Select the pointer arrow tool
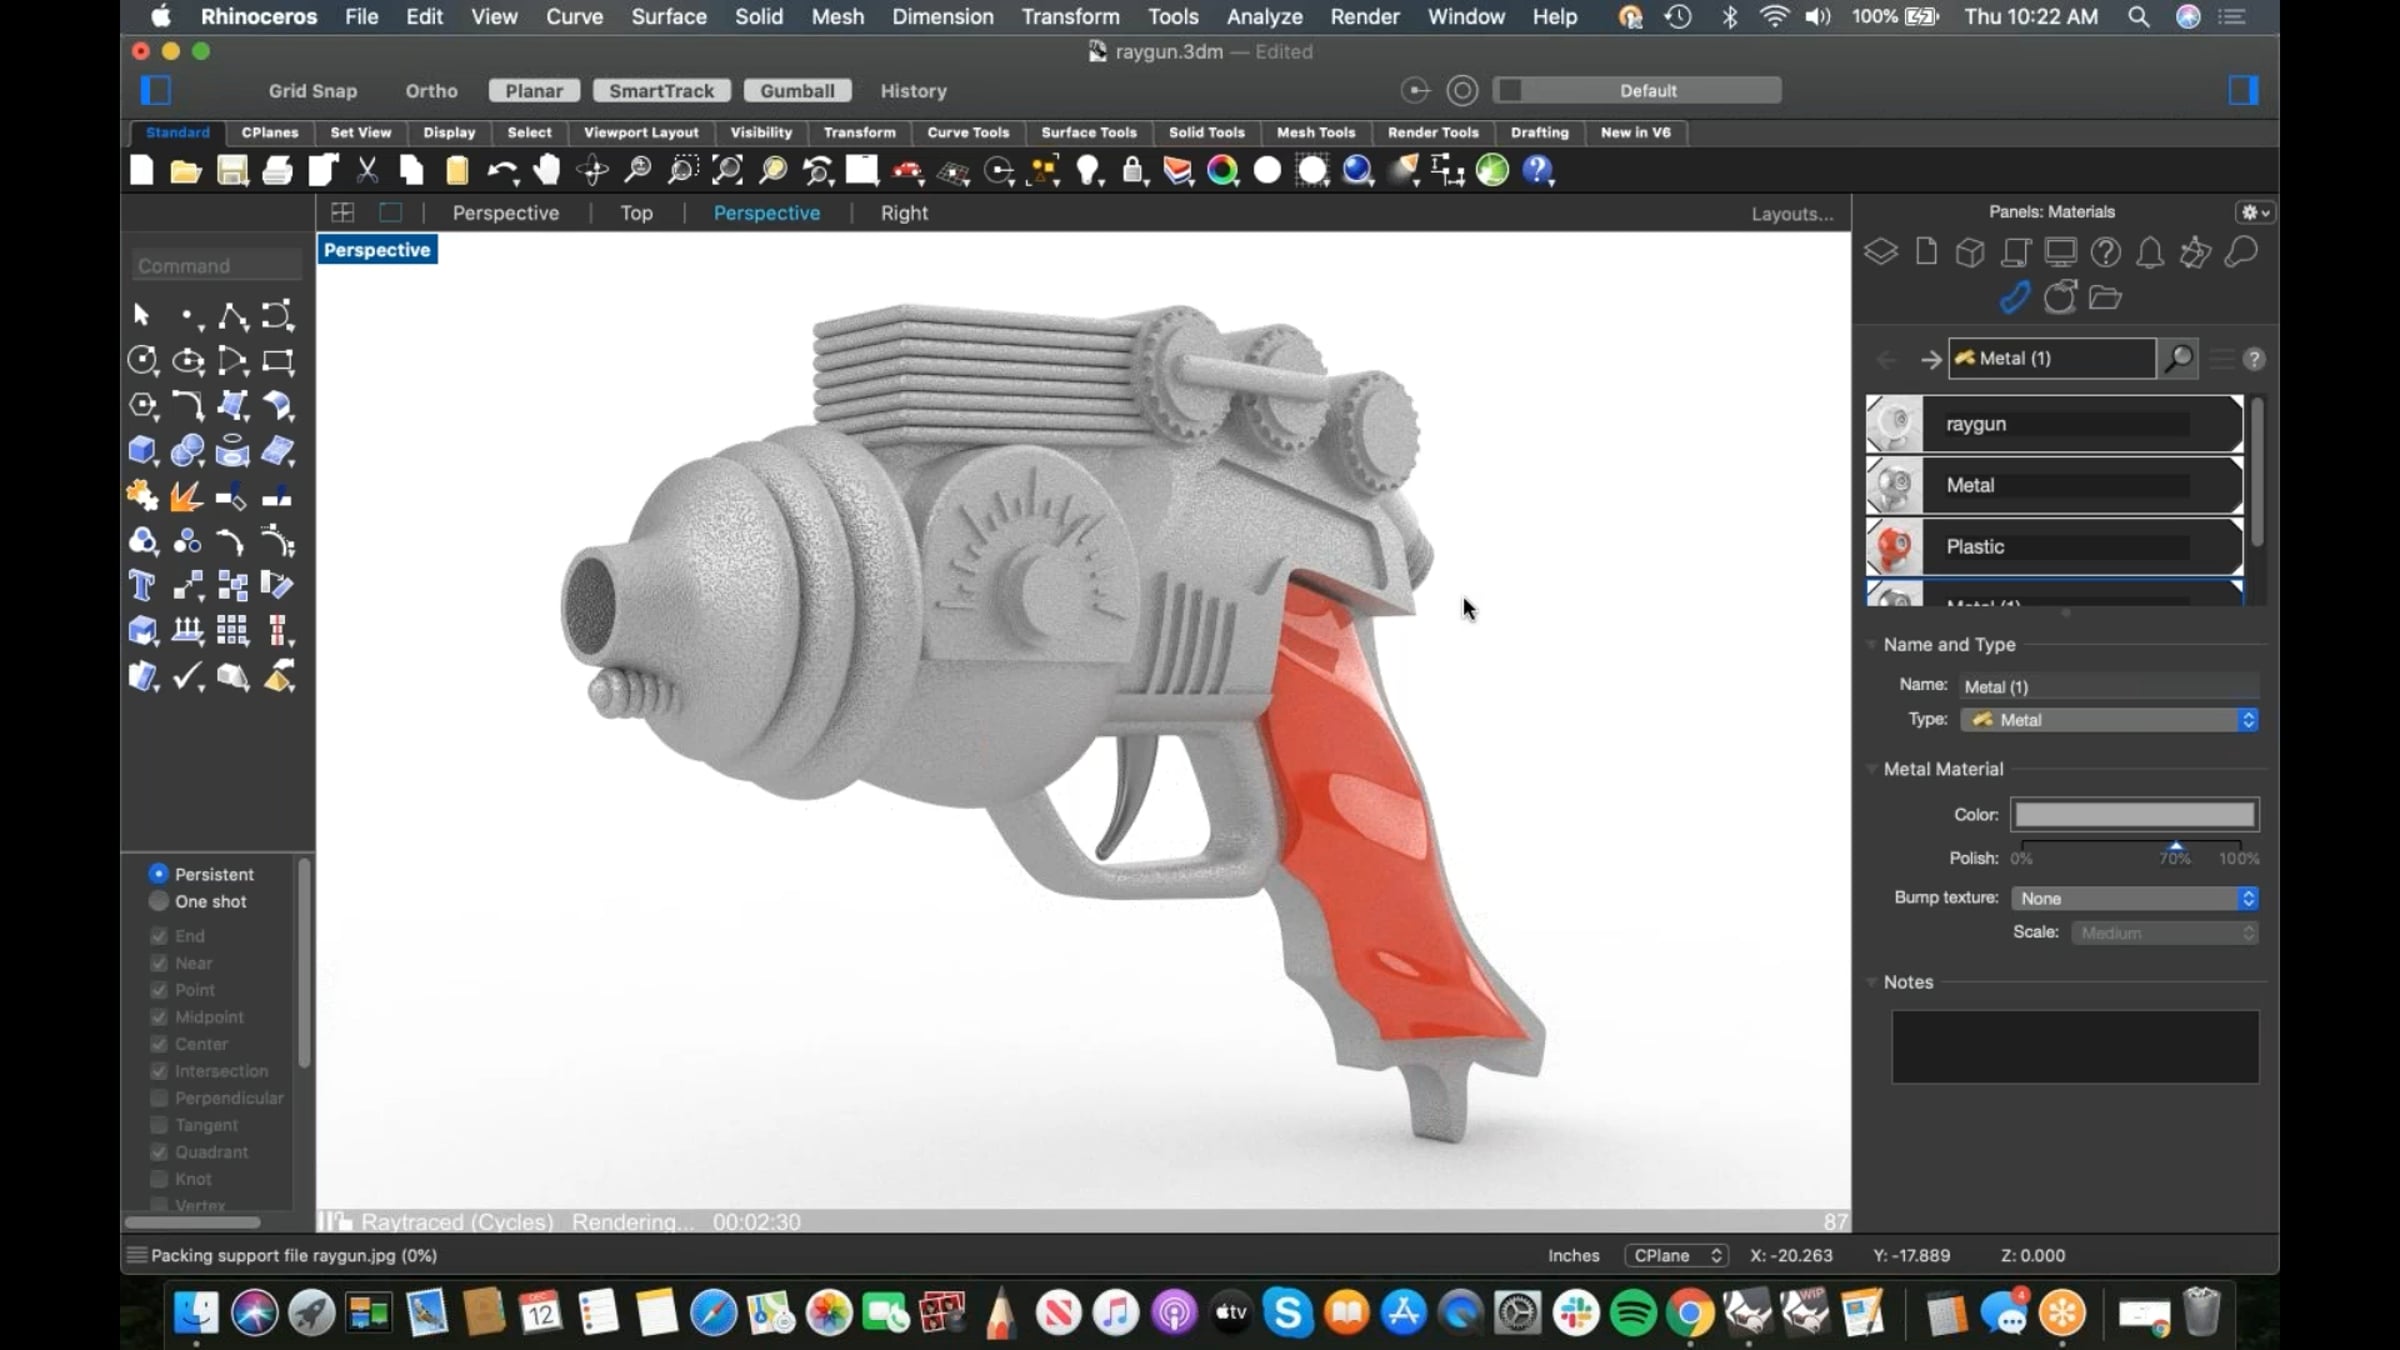The height and width of the screenshot is (1350, 2400). tap(141, 316)
